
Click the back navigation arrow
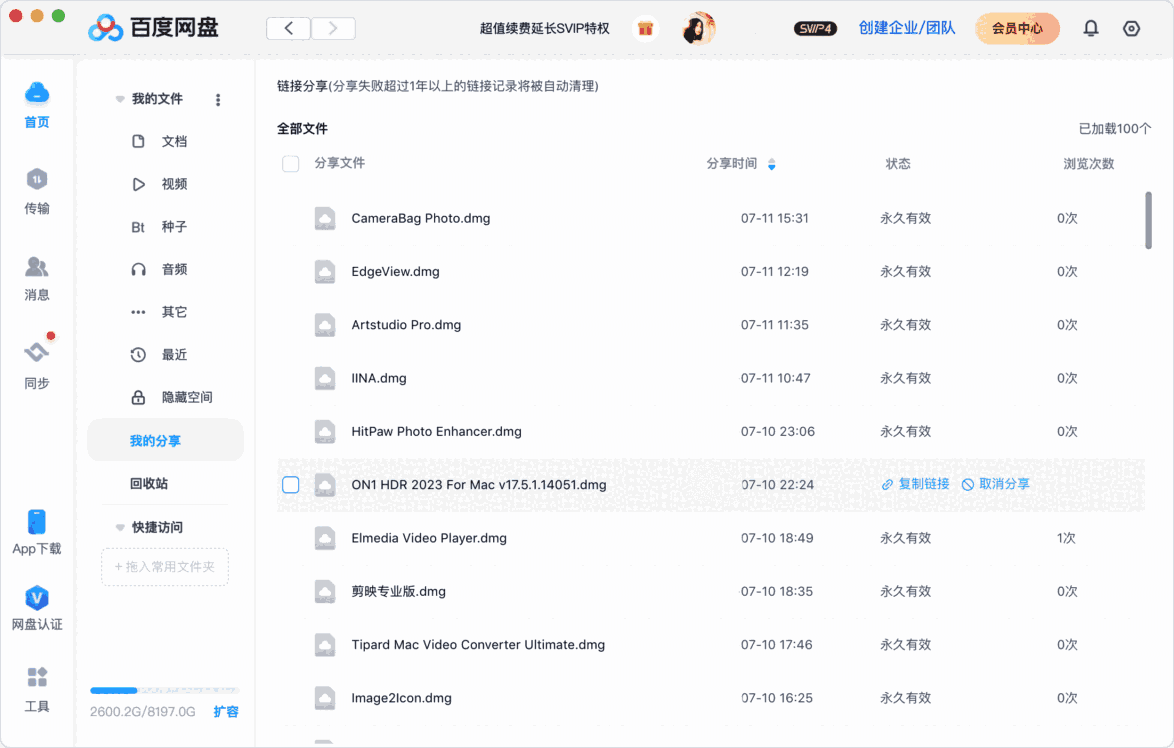pos(288,28)
